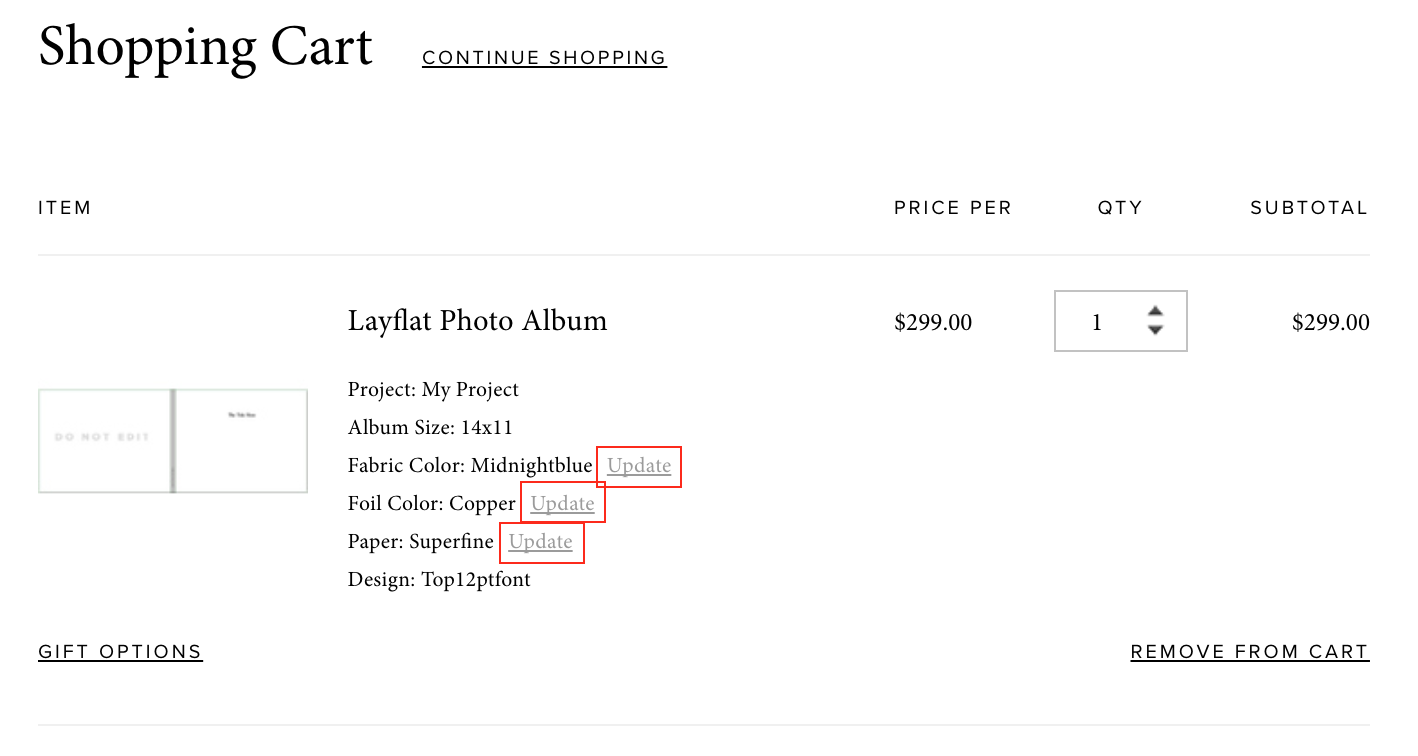Update the Superfine paper option
Screen dimensions: 1418x756
(x=541, y=542)
